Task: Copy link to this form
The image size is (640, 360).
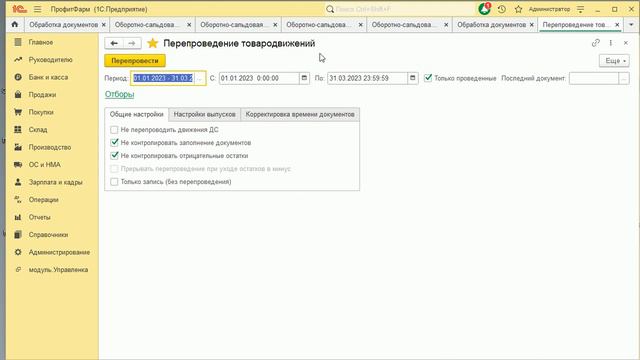Action: tap(596, 43)
